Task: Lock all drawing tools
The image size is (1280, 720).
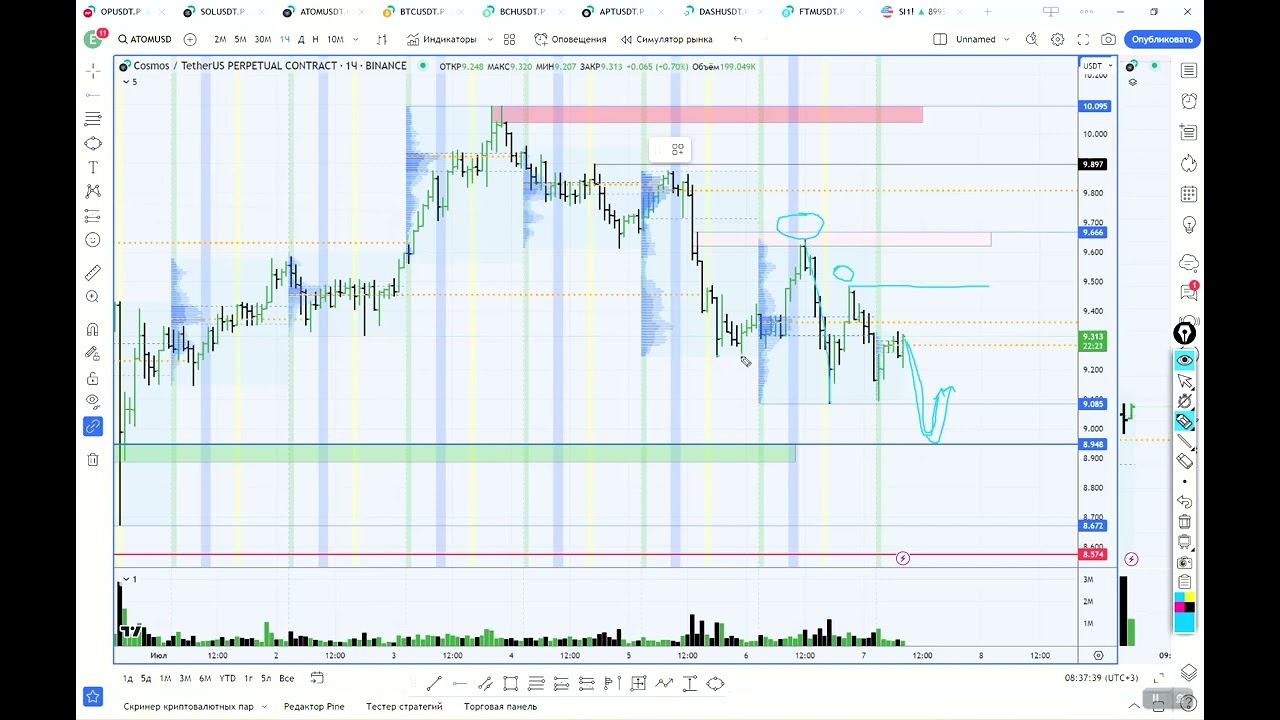Action: tap(93, 378)
